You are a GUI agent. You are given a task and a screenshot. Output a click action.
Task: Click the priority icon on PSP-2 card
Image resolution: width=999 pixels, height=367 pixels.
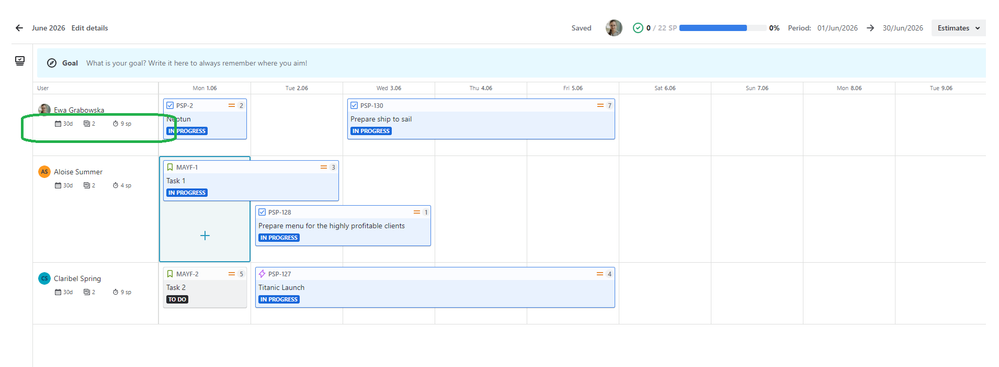coord(231,106)
